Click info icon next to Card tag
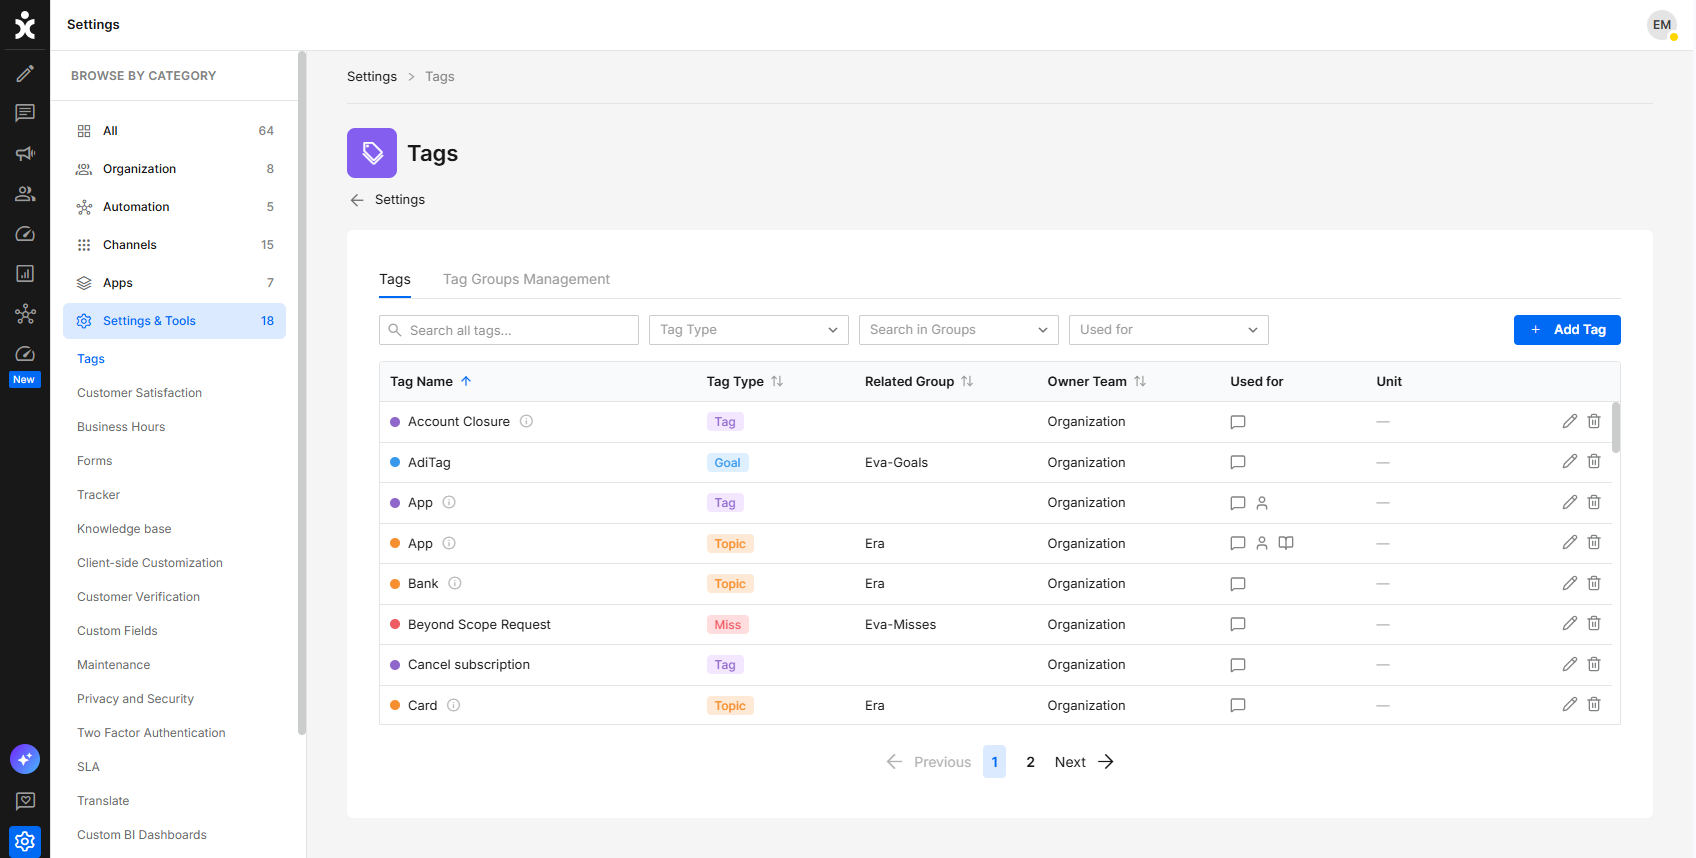This screenshot has height=858, width=1696. click(x=453, y=705)
